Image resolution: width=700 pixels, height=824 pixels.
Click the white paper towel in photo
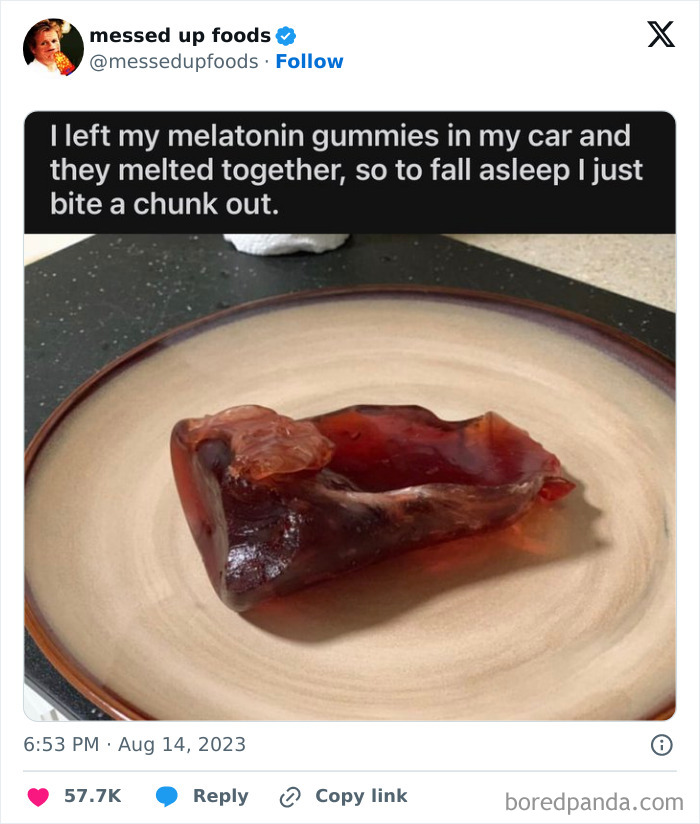tap(286, 243)
